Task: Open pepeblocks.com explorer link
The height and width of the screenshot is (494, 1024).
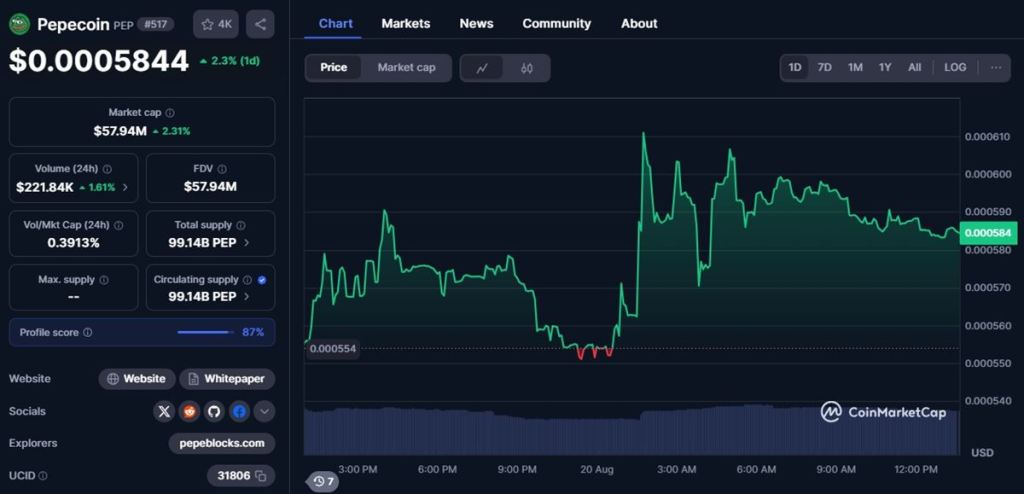Action: click(x=222, y=443)
